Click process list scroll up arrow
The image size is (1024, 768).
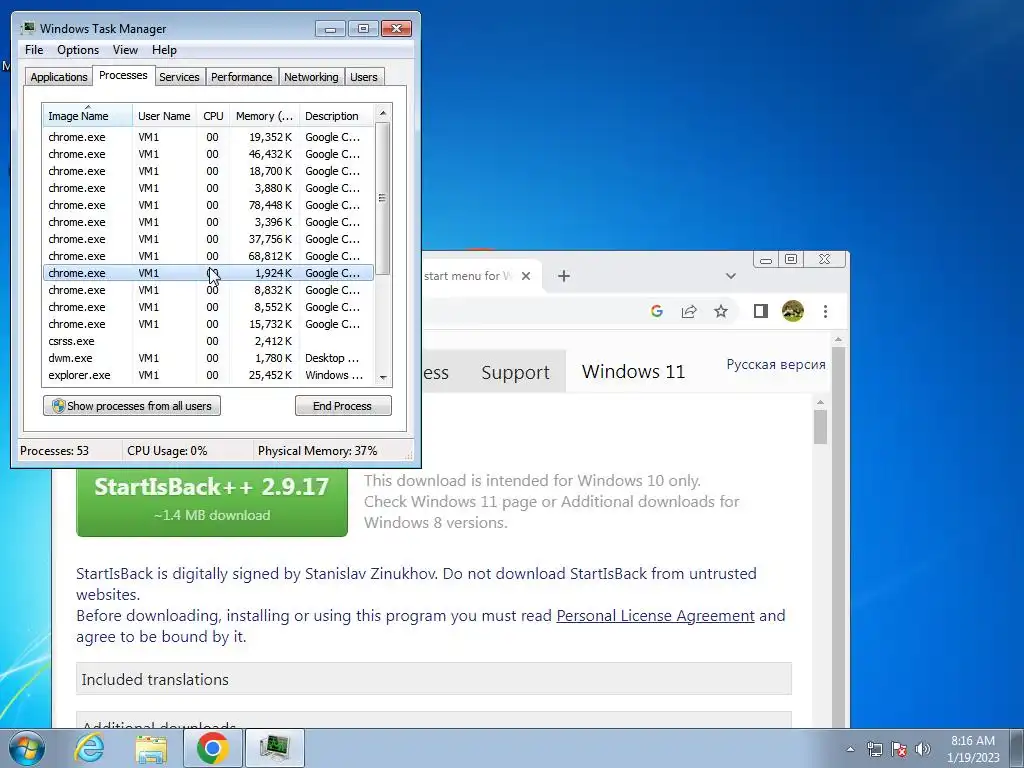point(383,113)
